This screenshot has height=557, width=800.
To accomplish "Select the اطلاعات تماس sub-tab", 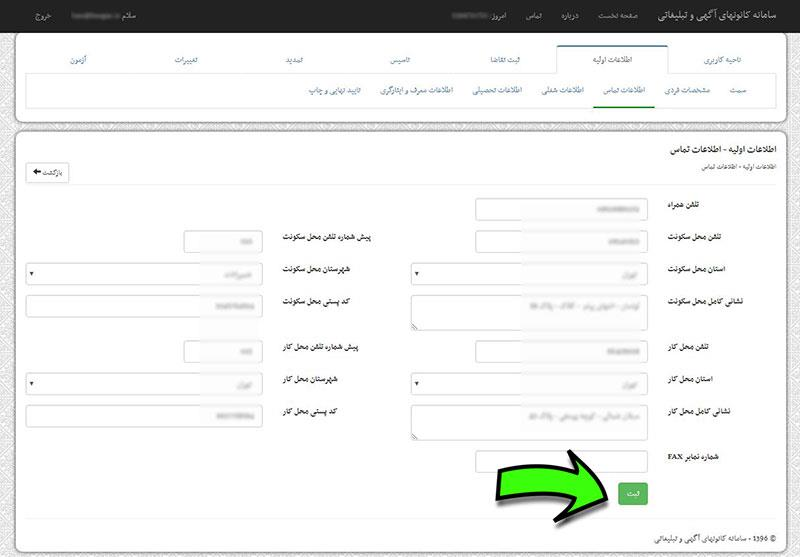I will [x=624, y=90].
